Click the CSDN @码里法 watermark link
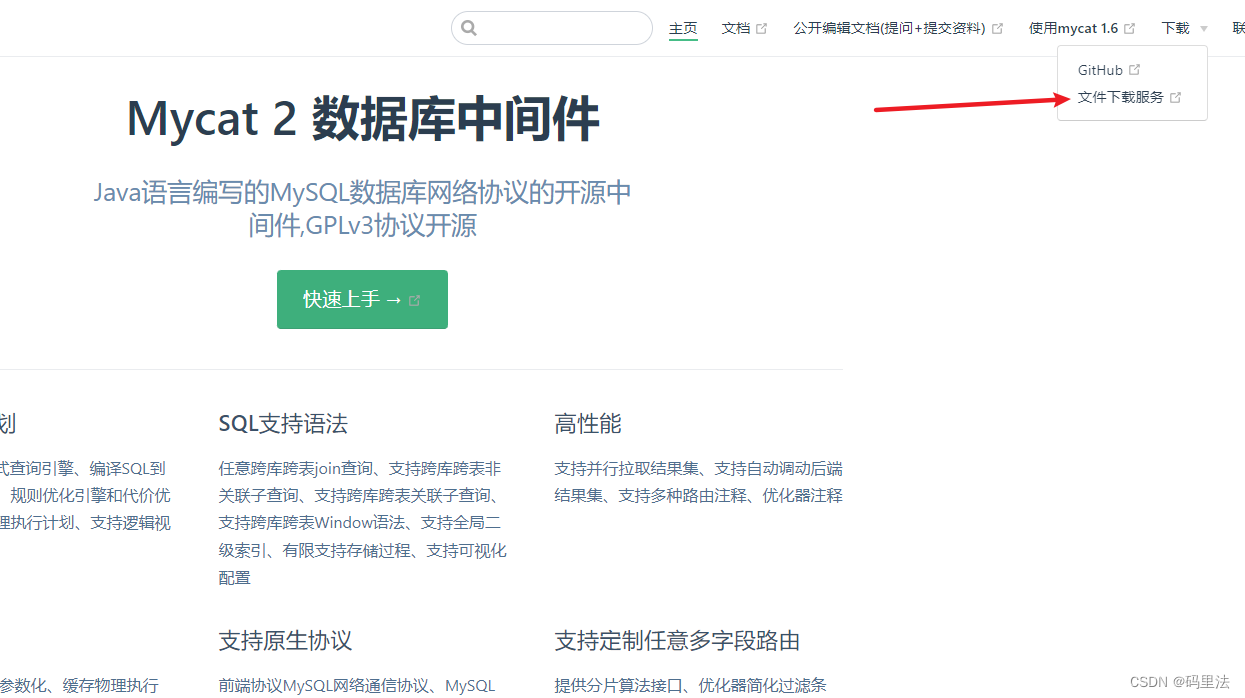The width and height of the screenshot is (1245, 698). [1182, 682]
